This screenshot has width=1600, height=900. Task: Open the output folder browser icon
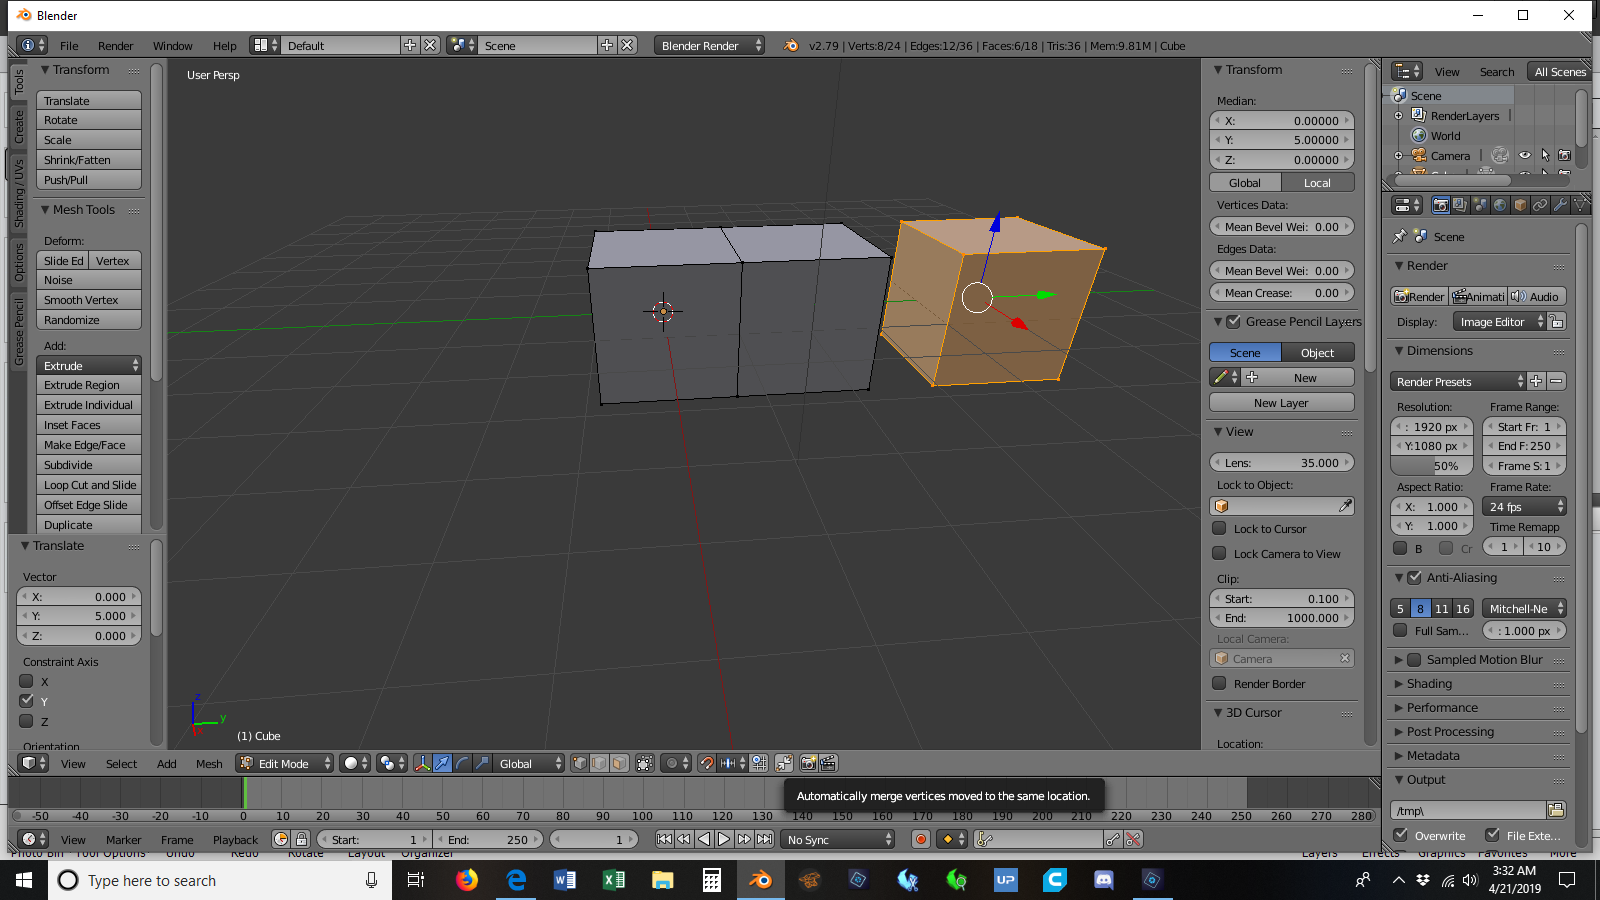coord(1556,810)
